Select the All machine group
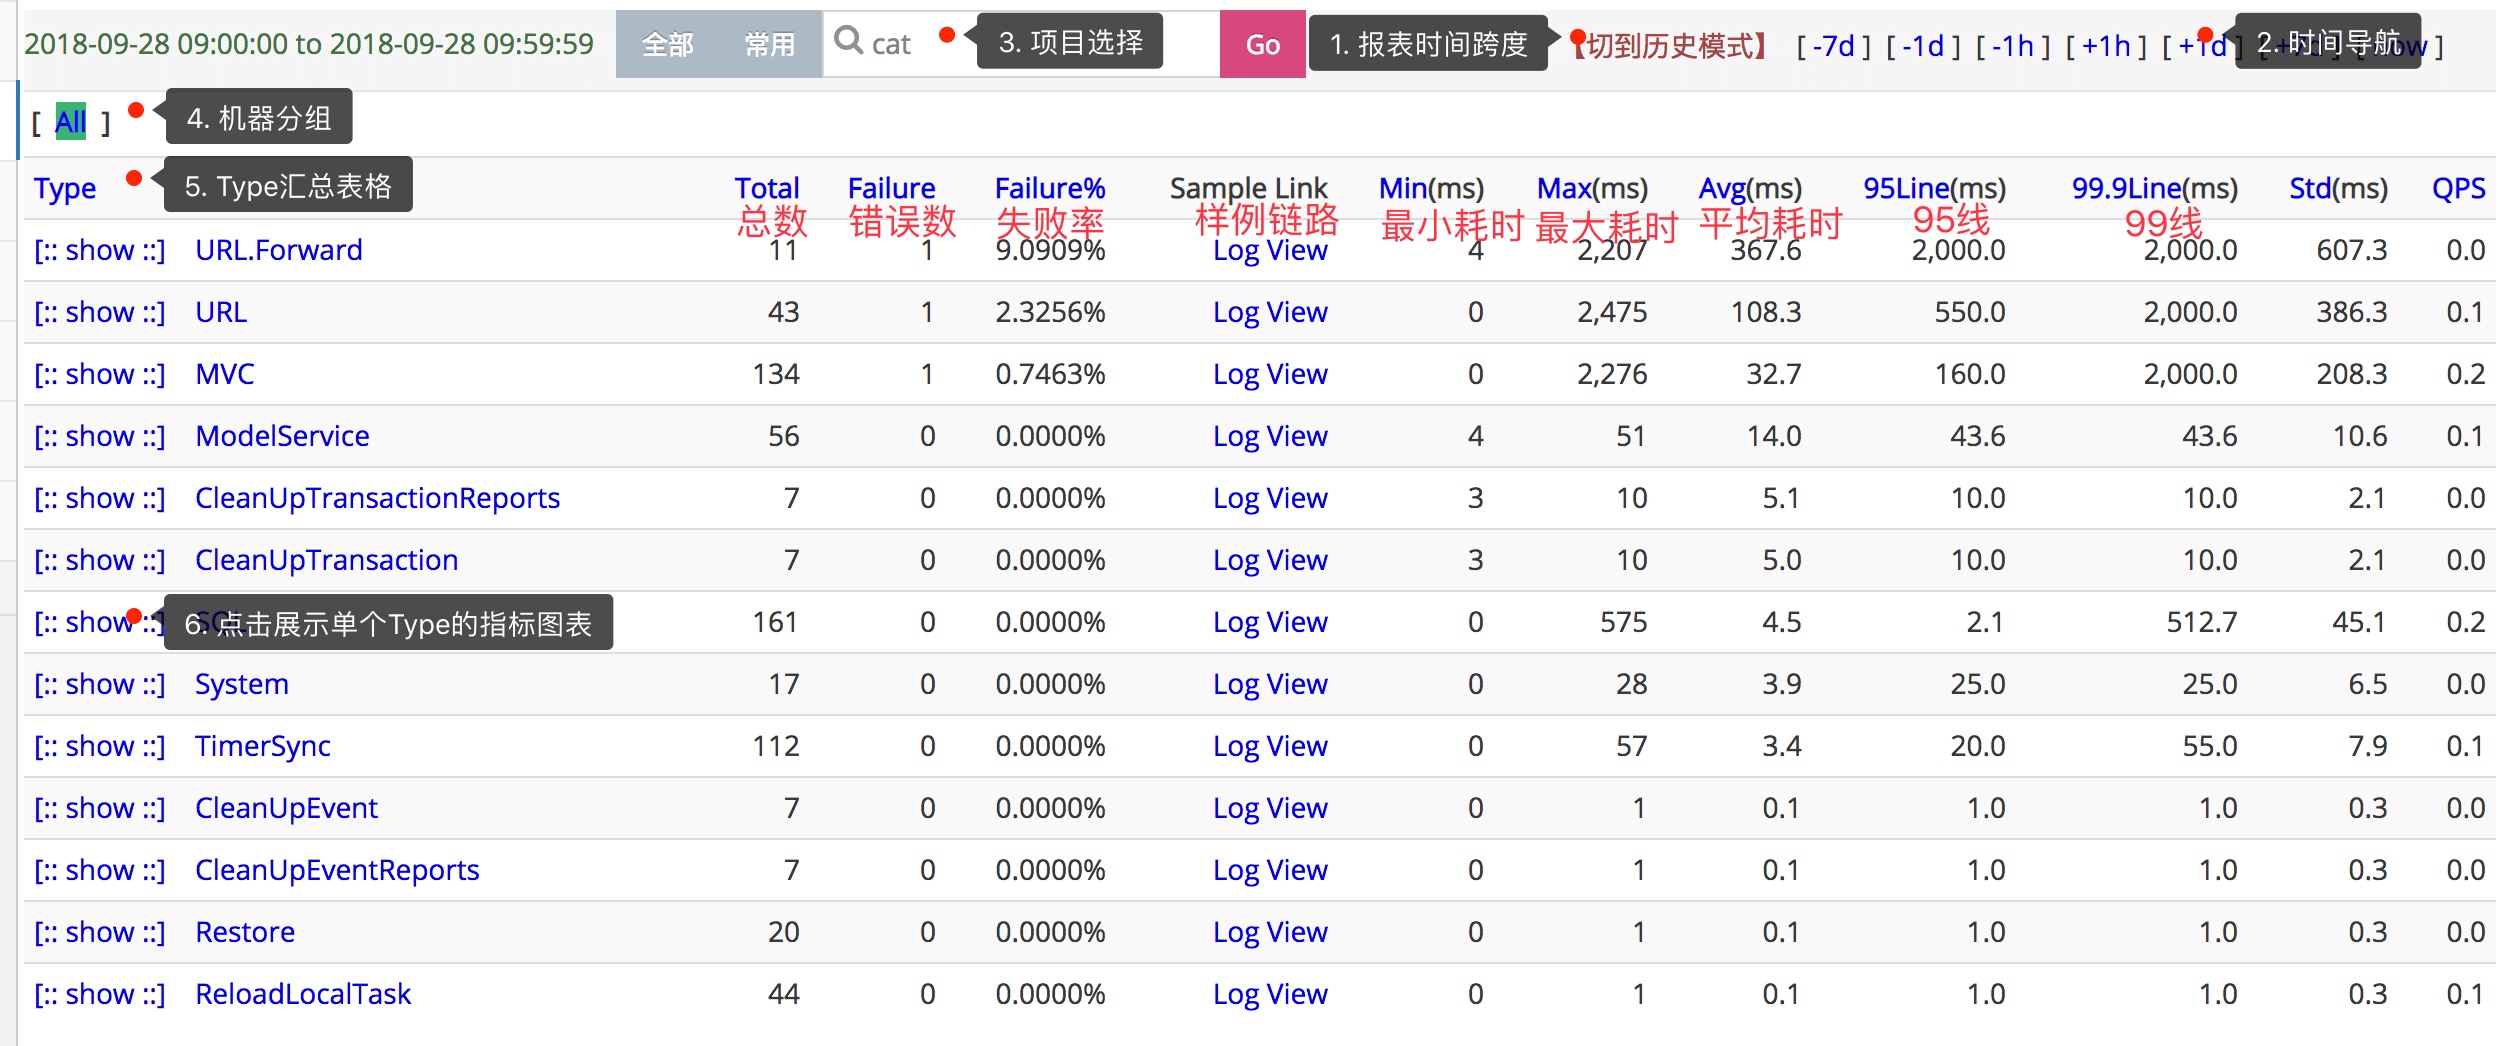2508x1046 pixels. (70, 122)
